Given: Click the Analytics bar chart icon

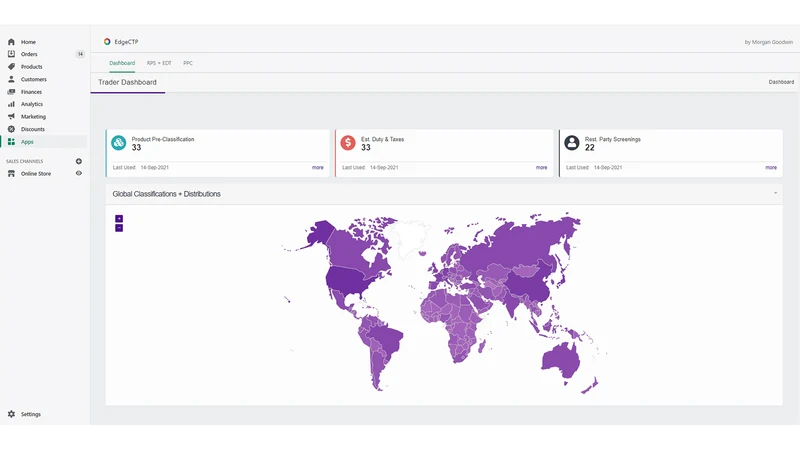Looking at the screenshot, I should tap(11, 104).
